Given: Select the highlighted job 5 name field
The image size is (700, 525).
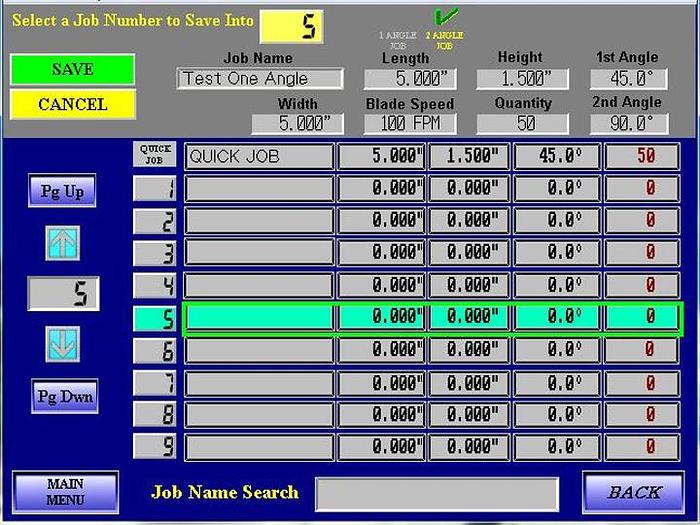Looking at the screenshot, I should 259,318.
